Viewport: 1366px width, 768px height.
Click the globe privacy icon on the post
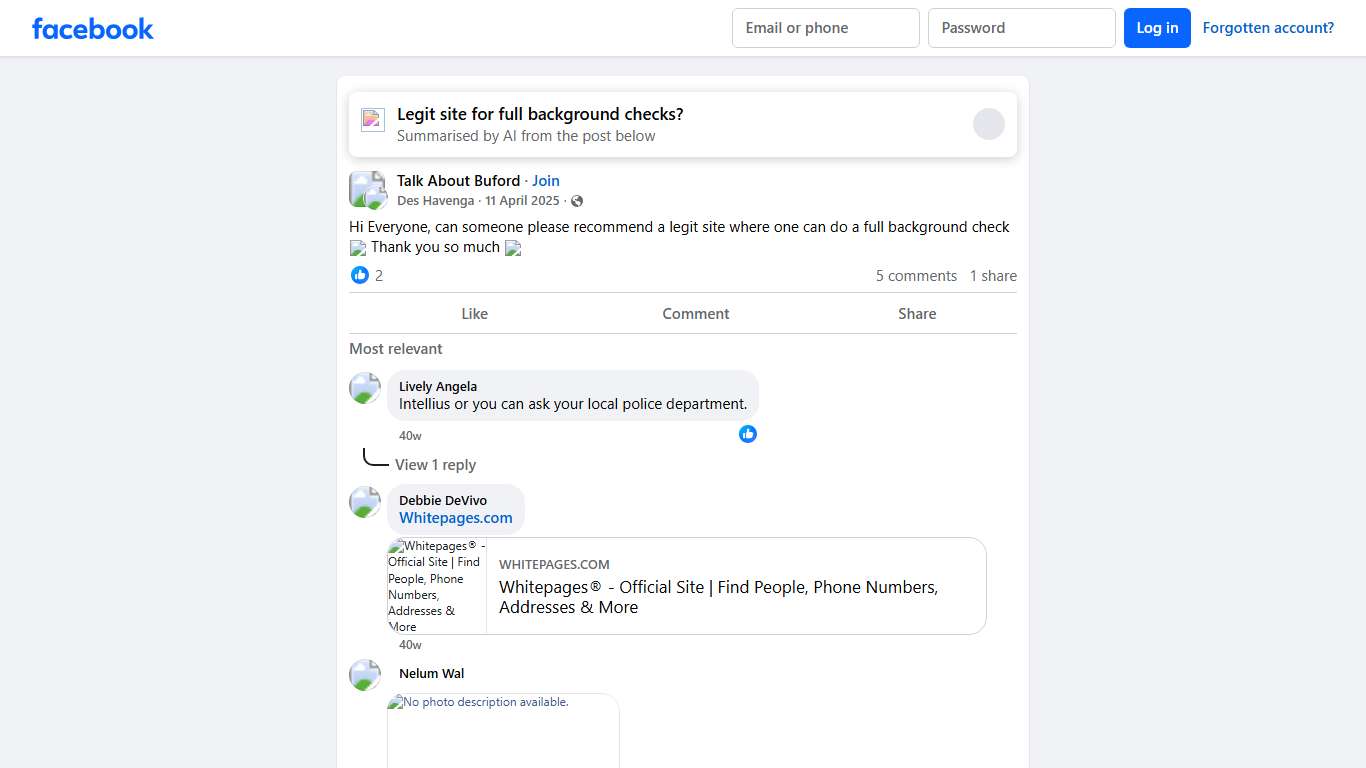coord(577,201)
